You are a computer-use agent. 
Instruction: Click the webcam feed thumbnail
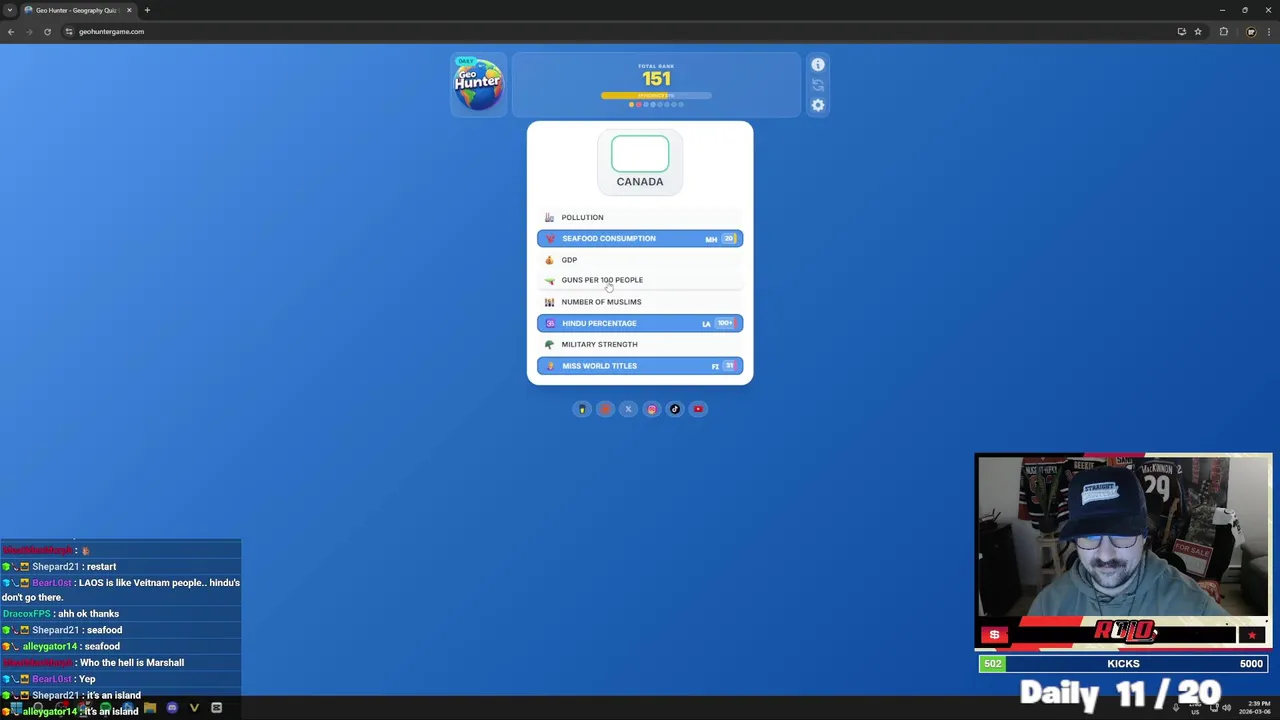point(1123,538)
